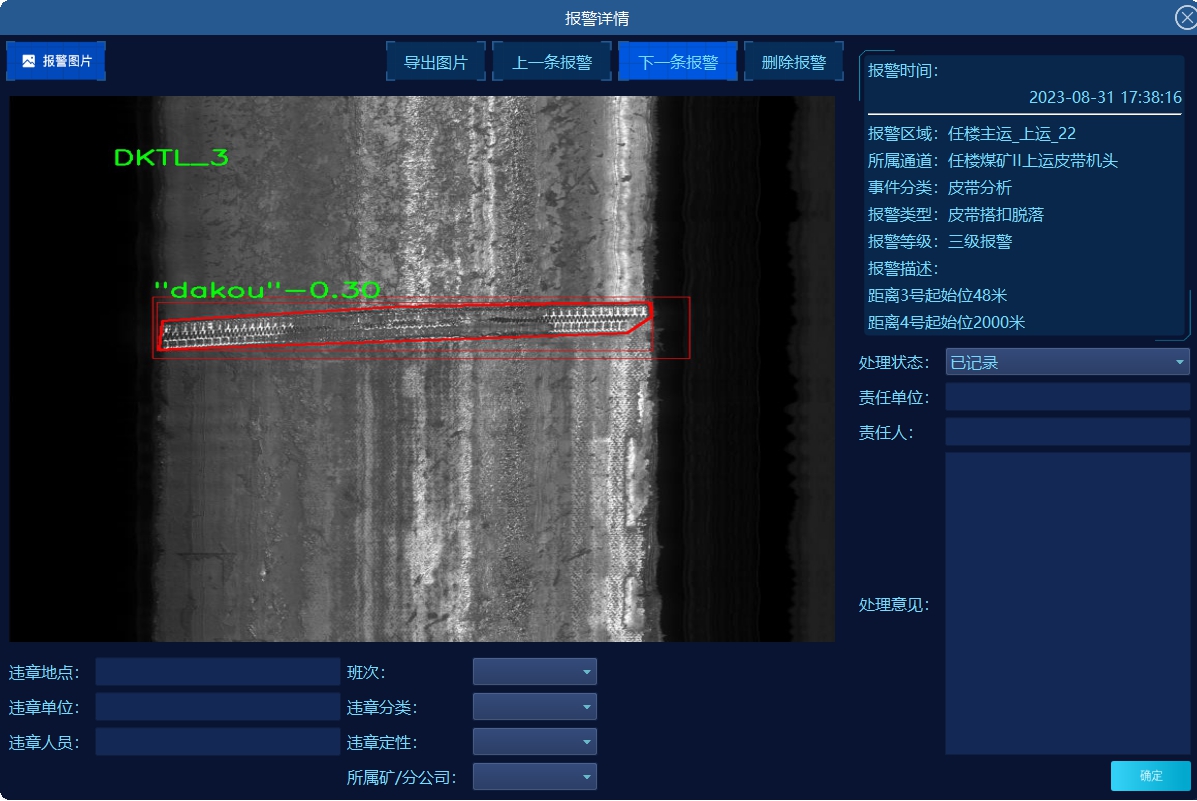Go to previous alarm 上一条报警
Image resolution: width=1197 pixels, height=801 pixels.
tap(552, 62)
